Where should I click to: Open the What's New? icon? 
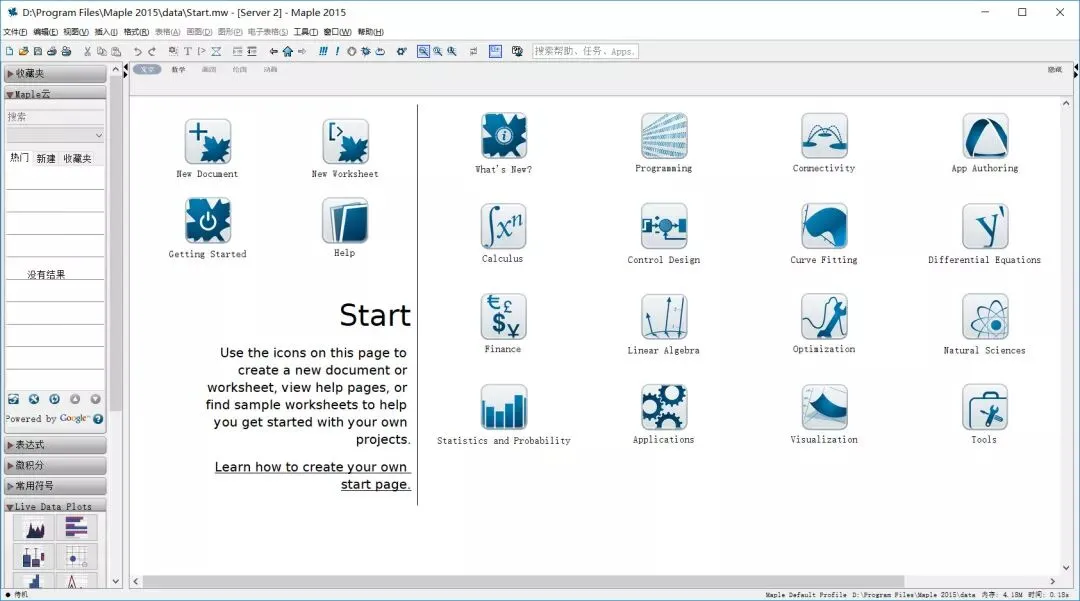pos(503,136)
